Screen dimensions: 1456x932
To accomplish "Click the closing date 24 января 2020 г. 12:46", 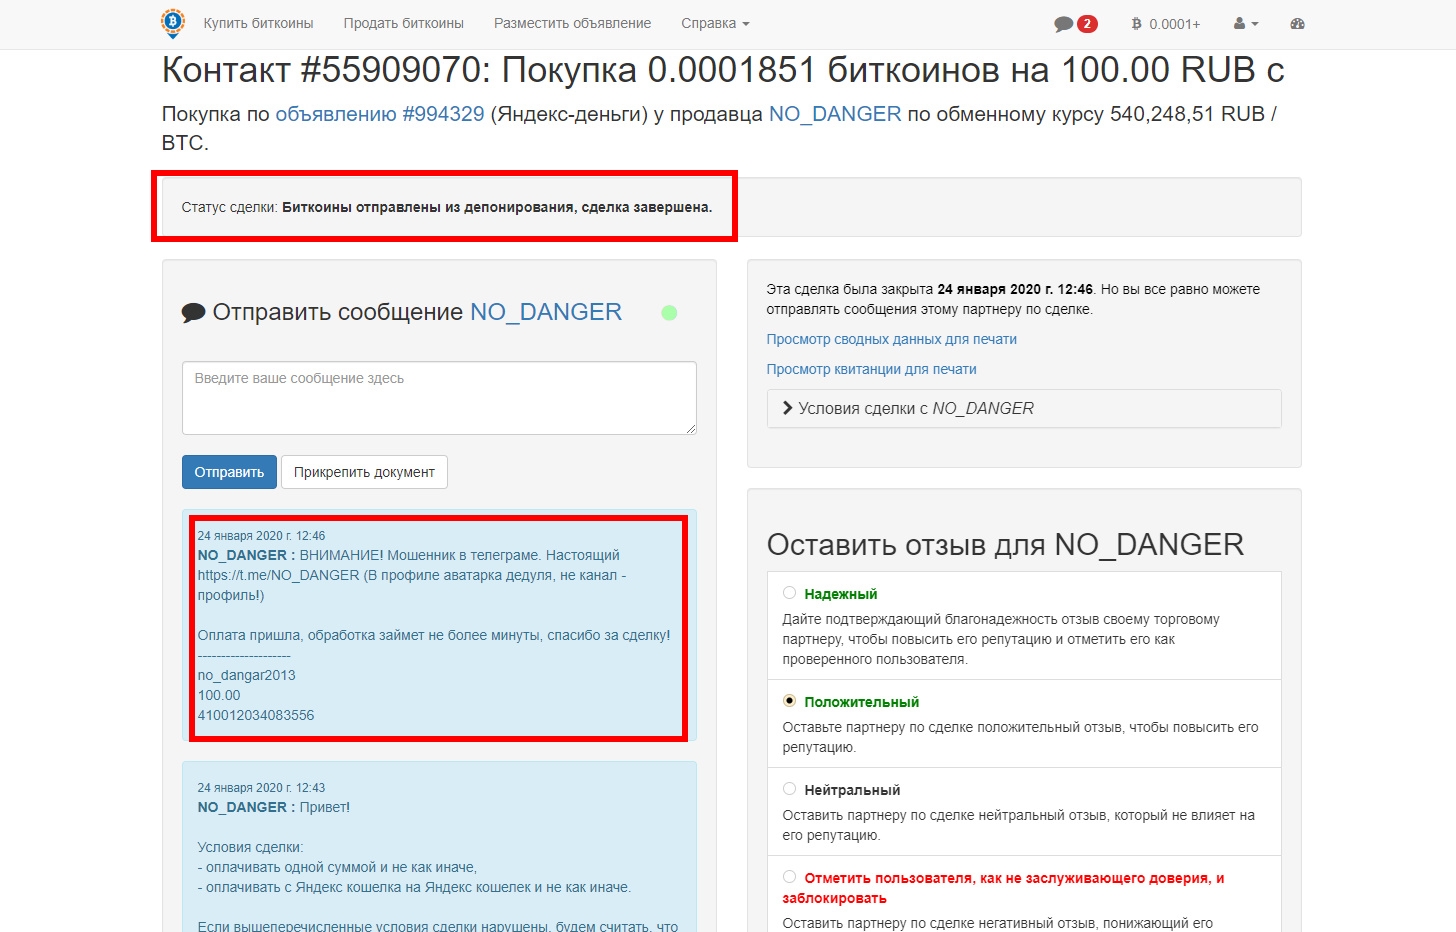I will click(1015, 289).
